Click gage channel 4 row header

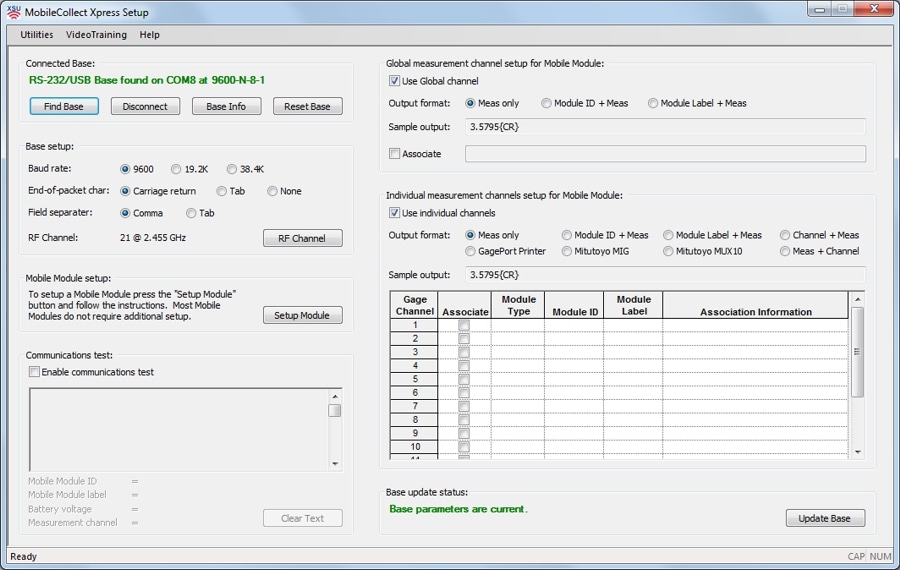414,366
